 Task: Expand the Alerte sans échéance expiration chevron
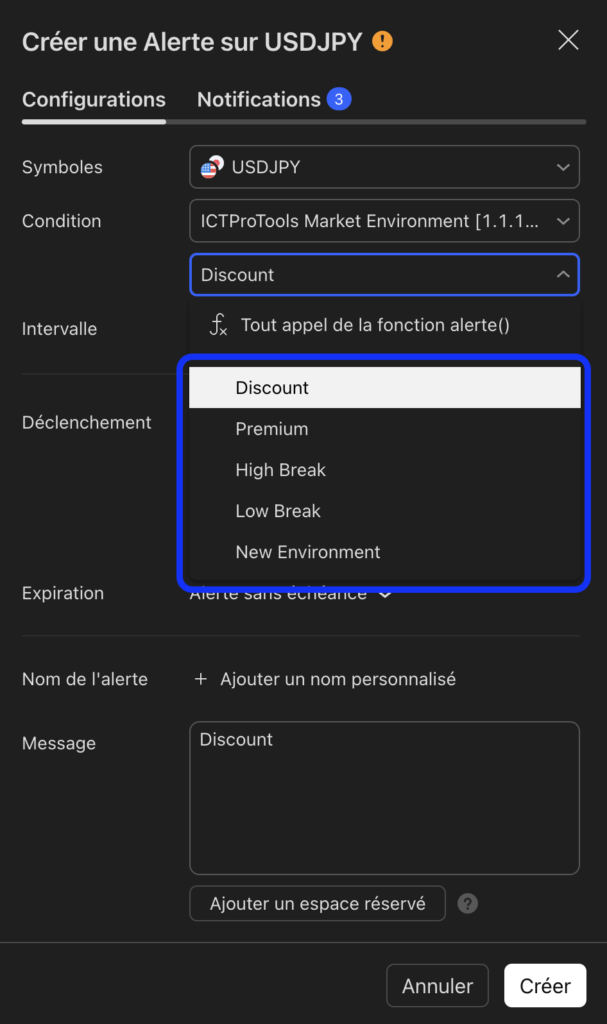point(385,594)
